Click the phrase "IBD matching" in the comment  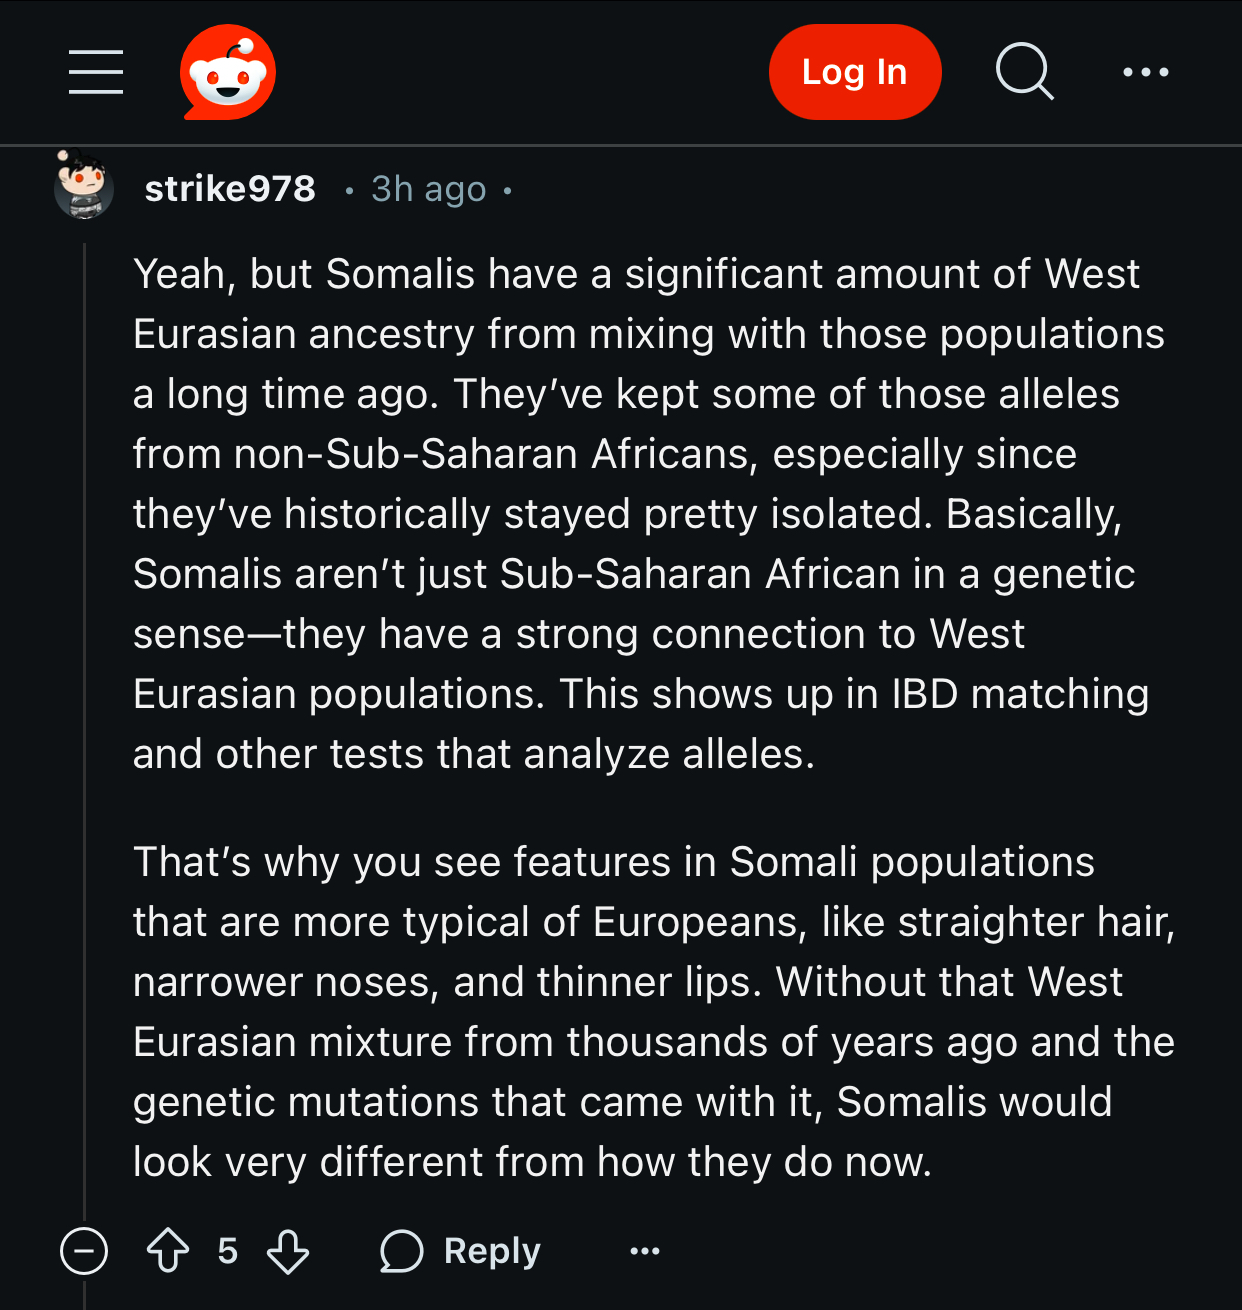click(x=1020, y=694)
